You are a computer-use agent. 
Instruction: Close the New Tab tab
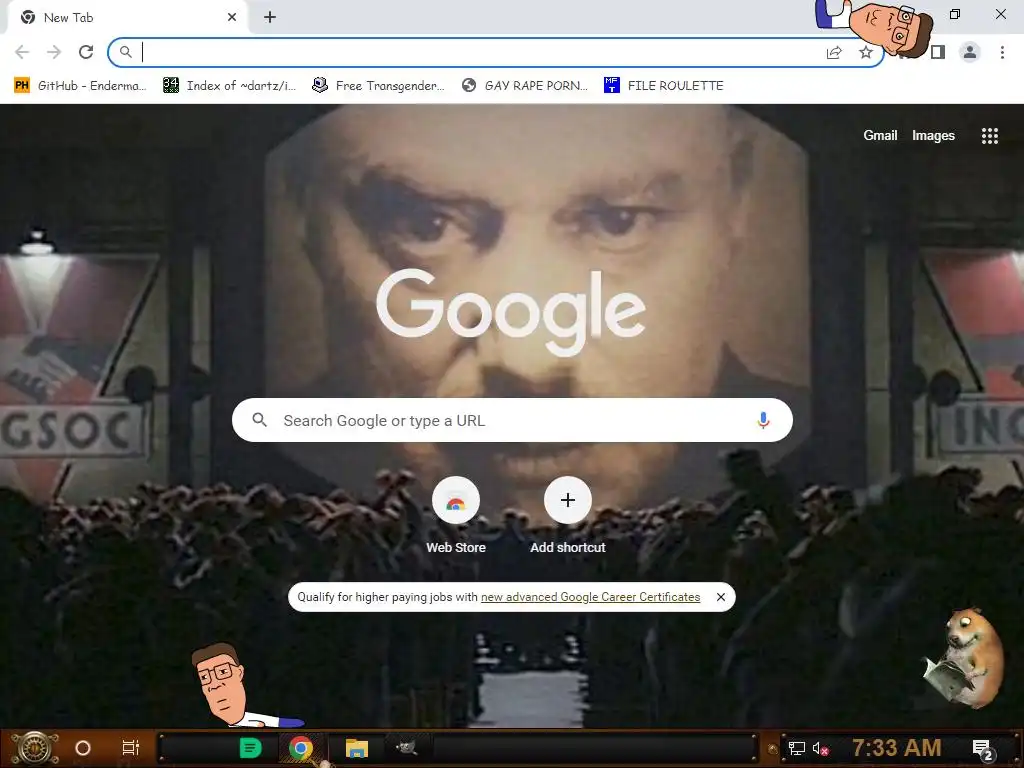[x=232, y=17]
